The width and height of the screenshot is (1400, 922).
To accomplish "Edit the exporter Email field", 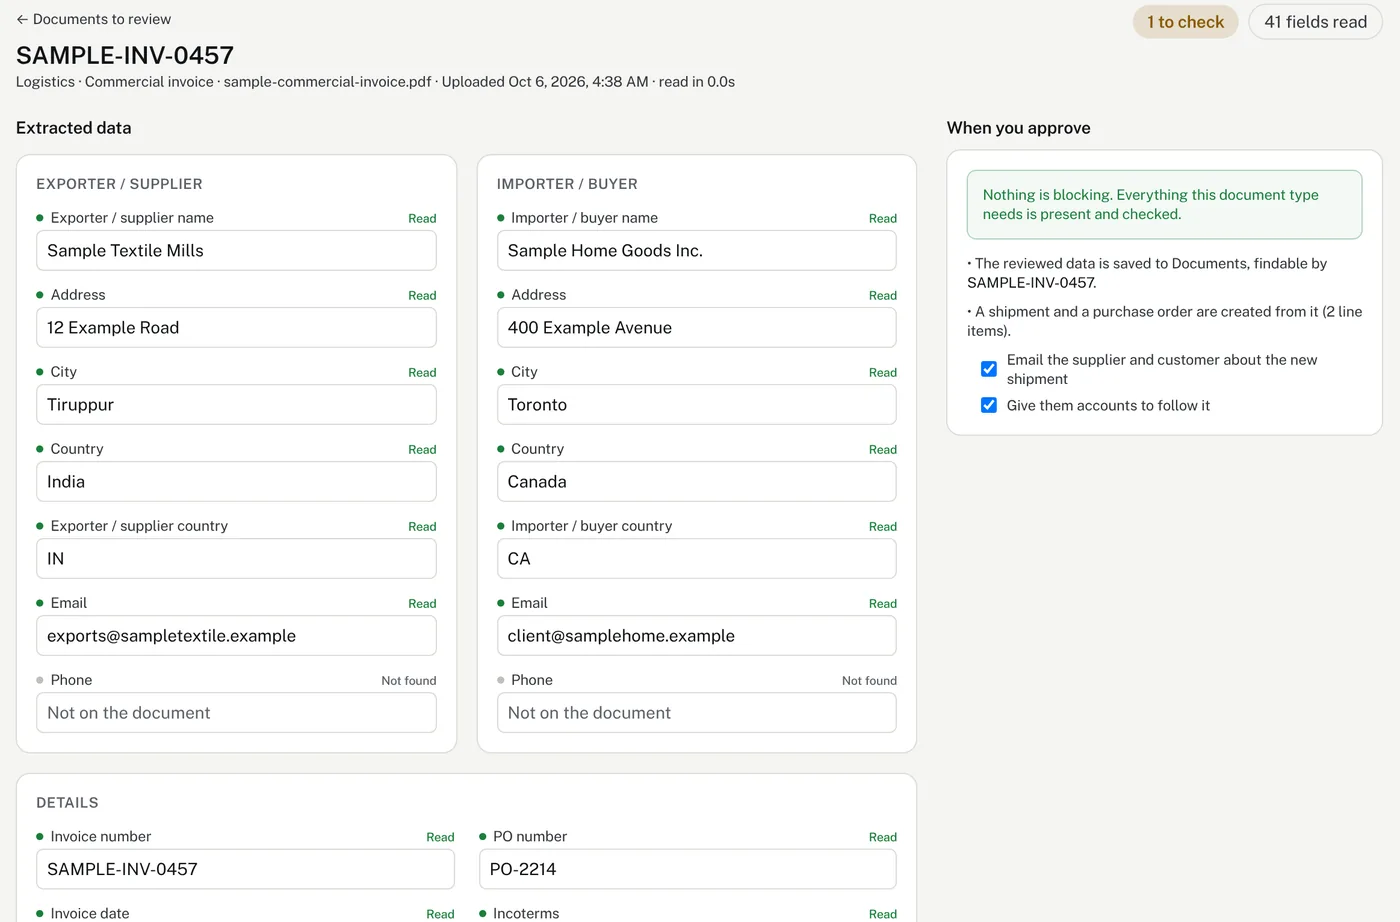I will tap(236, 636).
